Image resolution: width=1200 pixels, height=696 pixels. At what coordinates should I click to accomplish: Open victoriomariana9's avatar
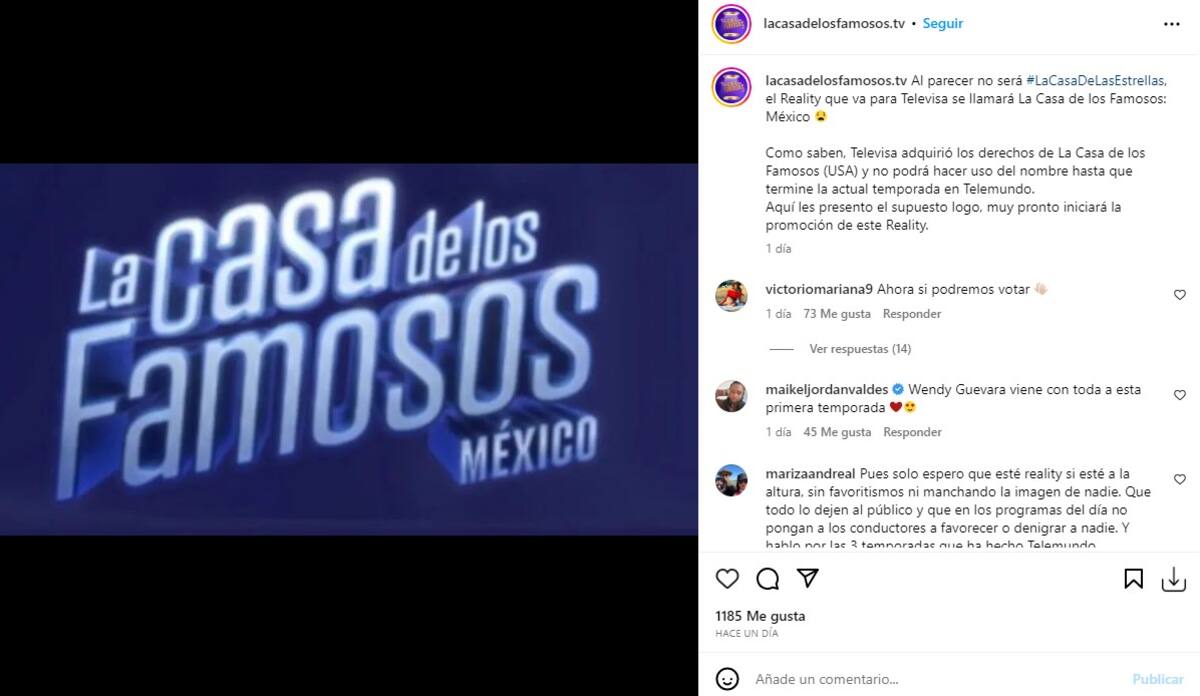(x=731, y=296)
